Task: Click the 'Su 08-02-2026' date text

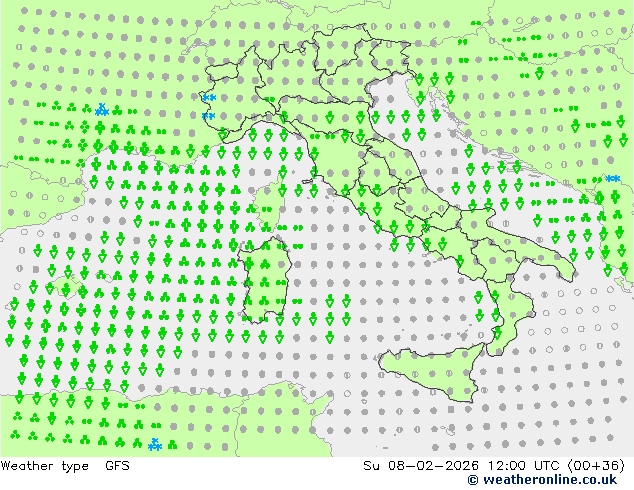Action: coord(421,466)
